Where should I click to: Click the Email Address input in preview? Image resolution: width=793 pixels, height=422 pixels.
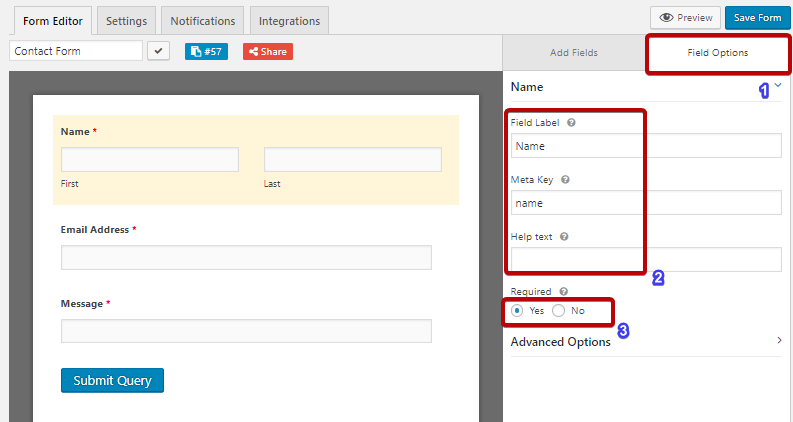(x=246, y=258)
